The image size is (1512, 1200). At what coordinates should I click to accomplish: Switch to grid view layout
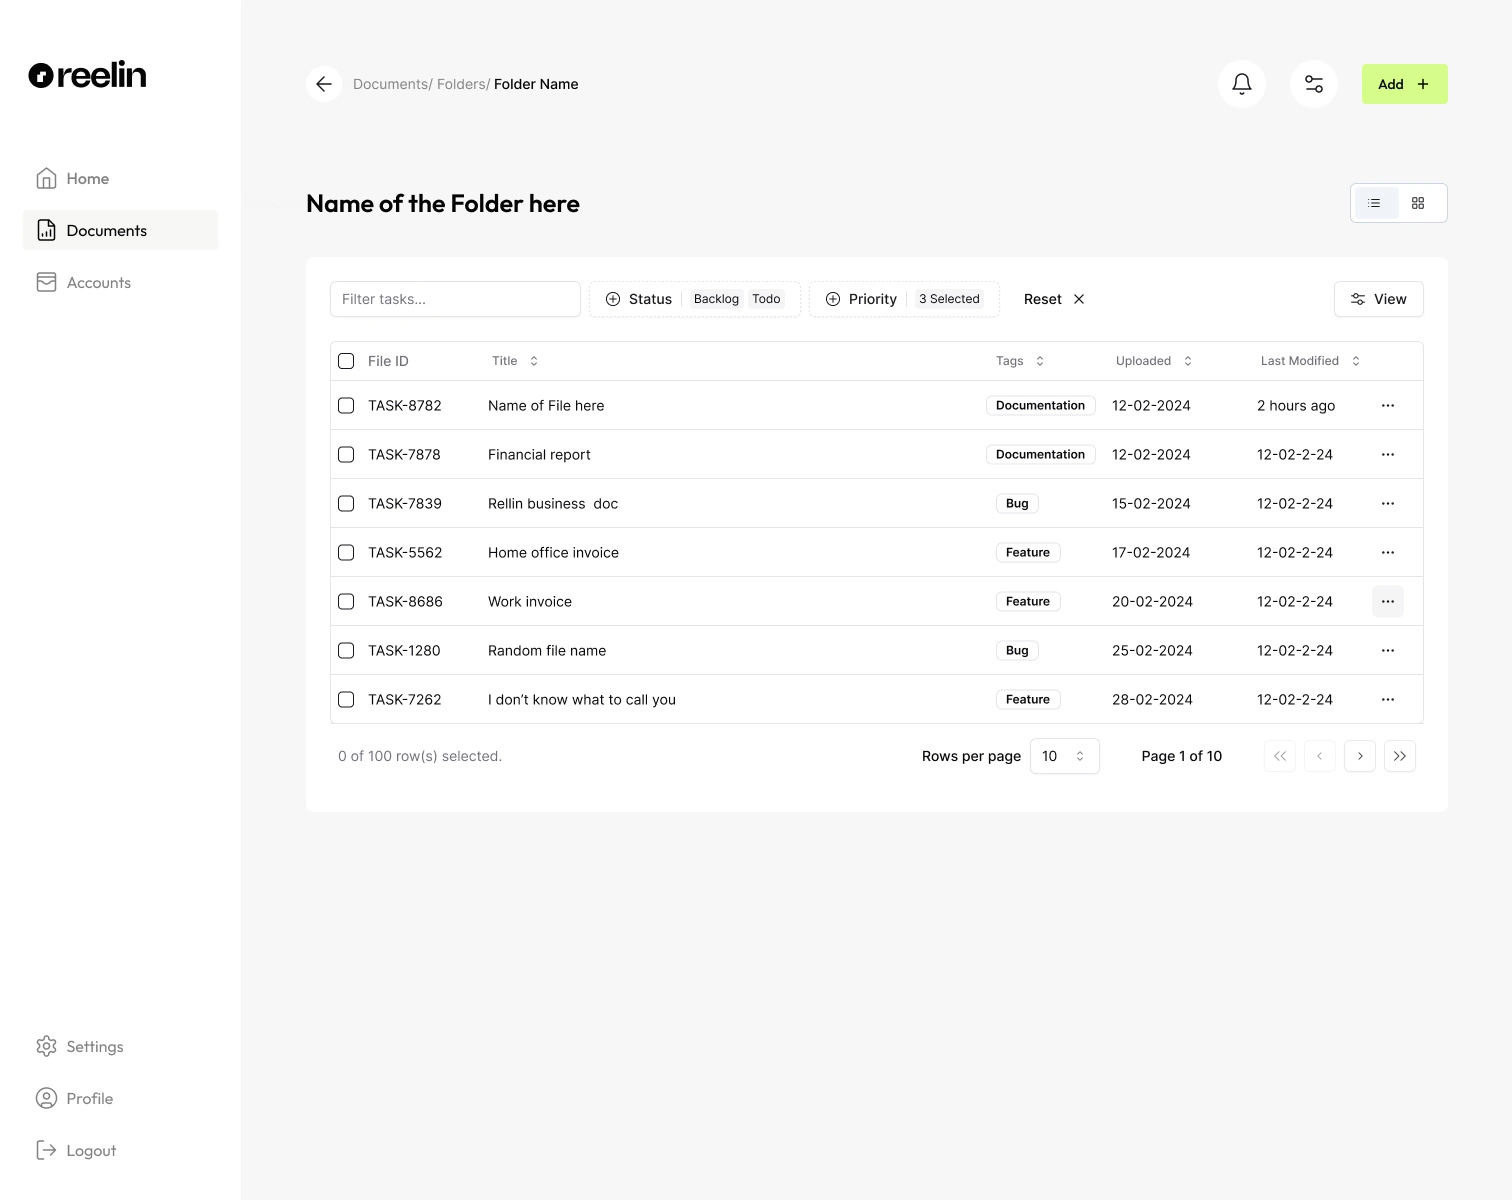[x=1418, y=203]
